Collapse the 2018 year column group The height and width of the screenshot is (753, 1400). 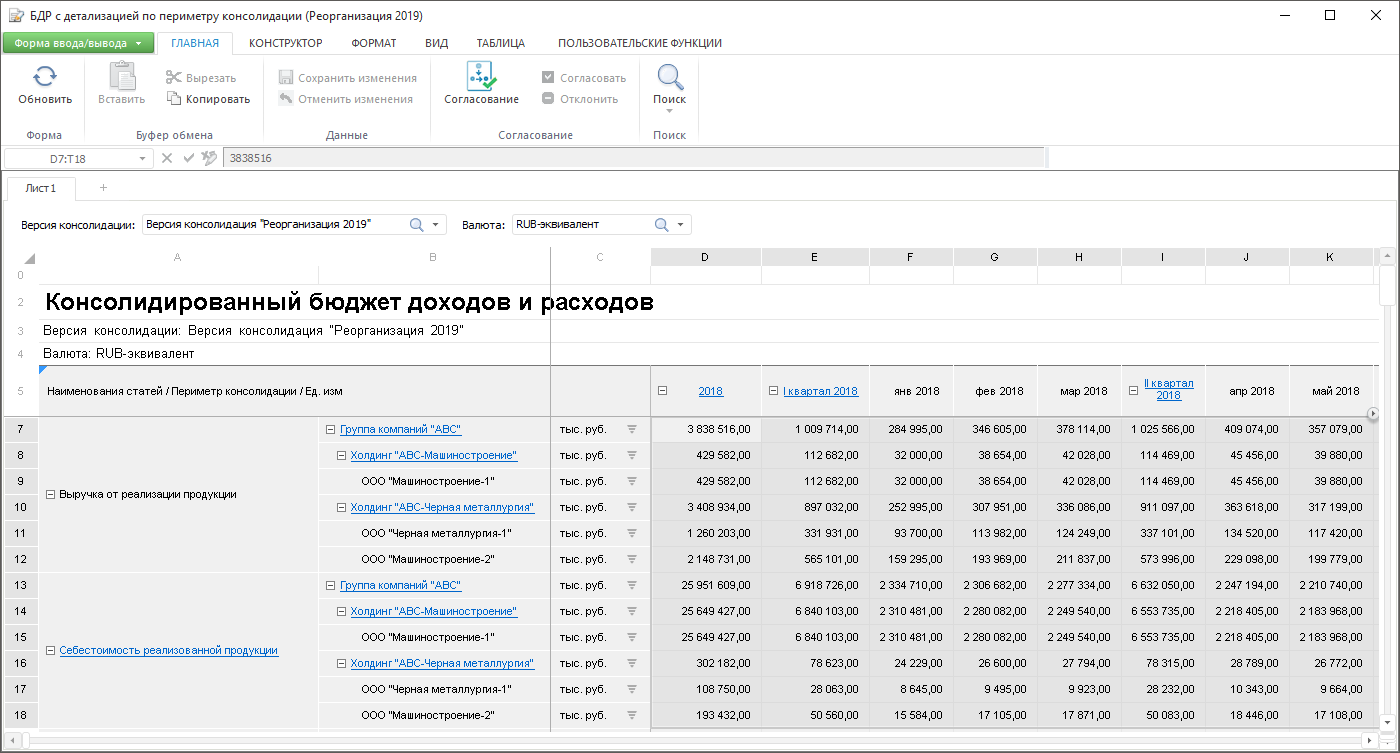click(662, 391)
